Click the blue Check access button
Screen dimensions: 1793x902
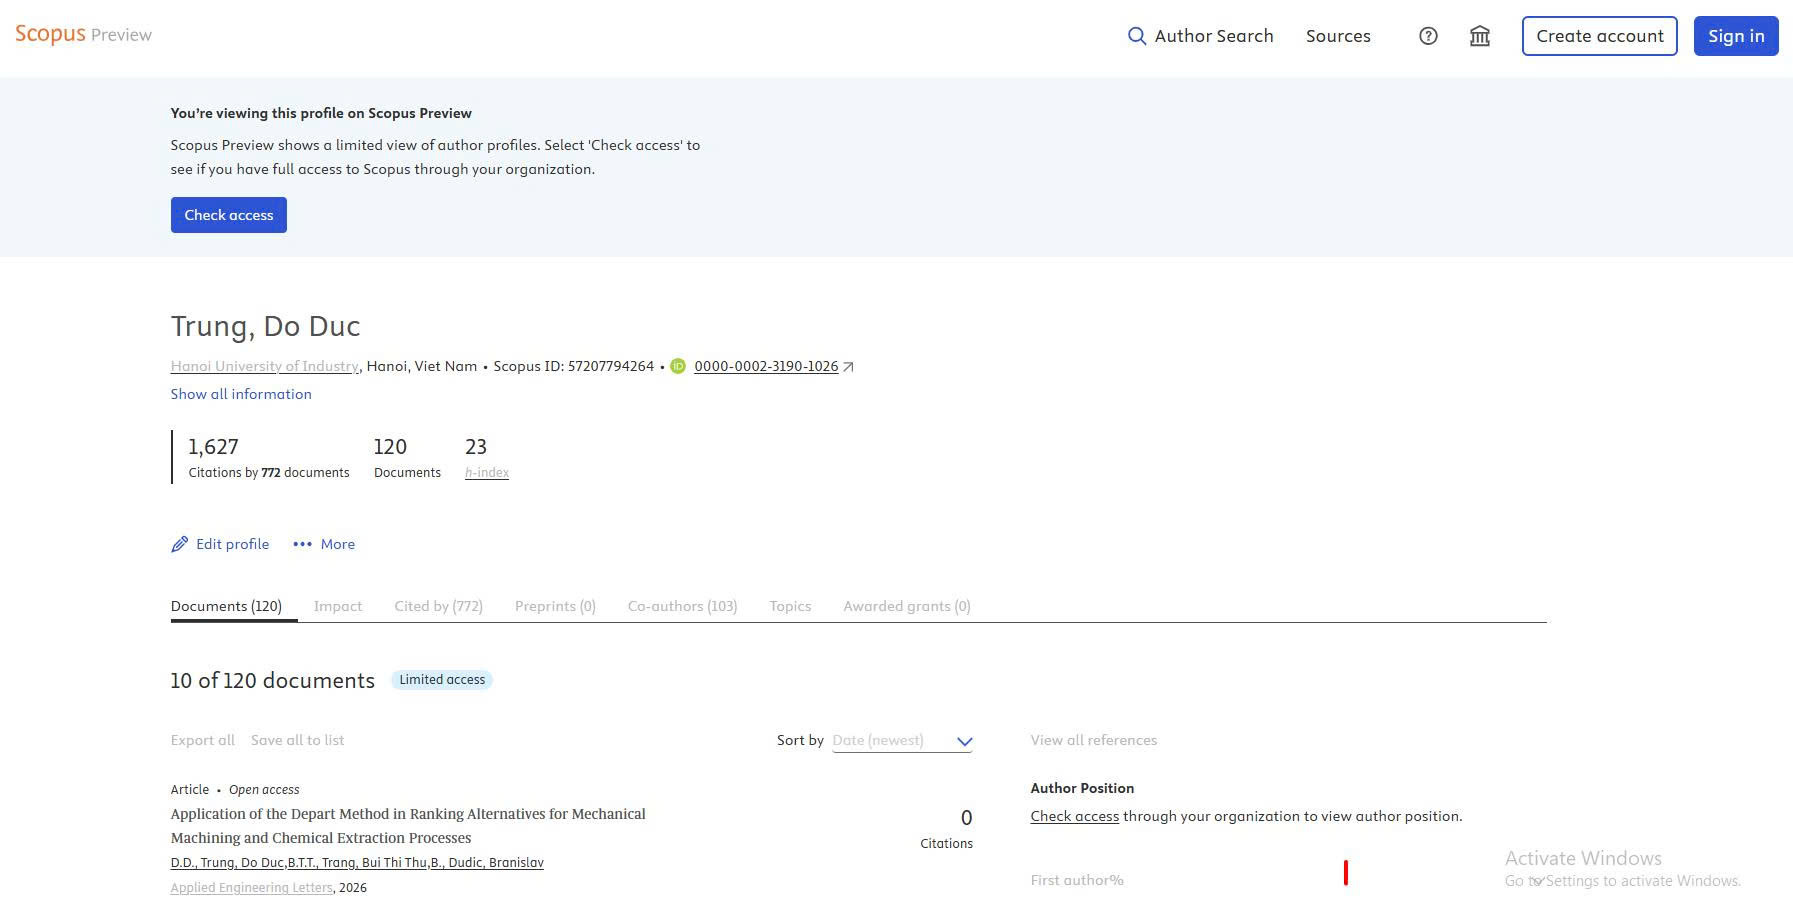point(229,215)
